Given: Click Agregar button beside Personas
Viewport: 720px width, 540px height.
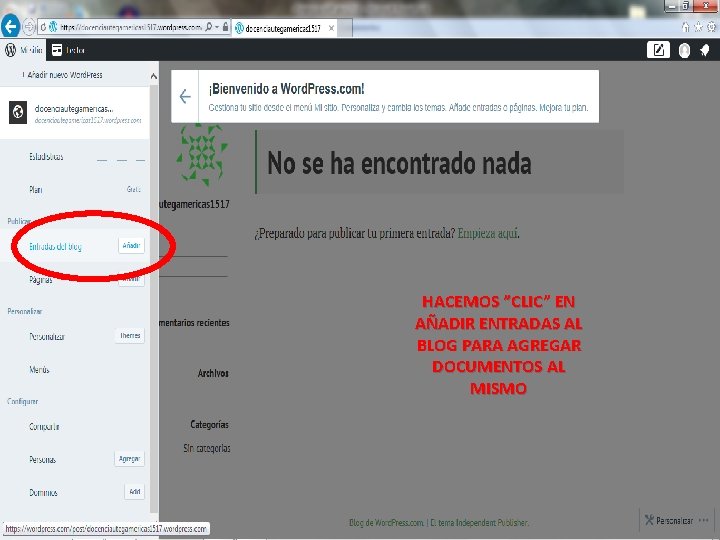Looking at the screenshot, I should (129, 459).
